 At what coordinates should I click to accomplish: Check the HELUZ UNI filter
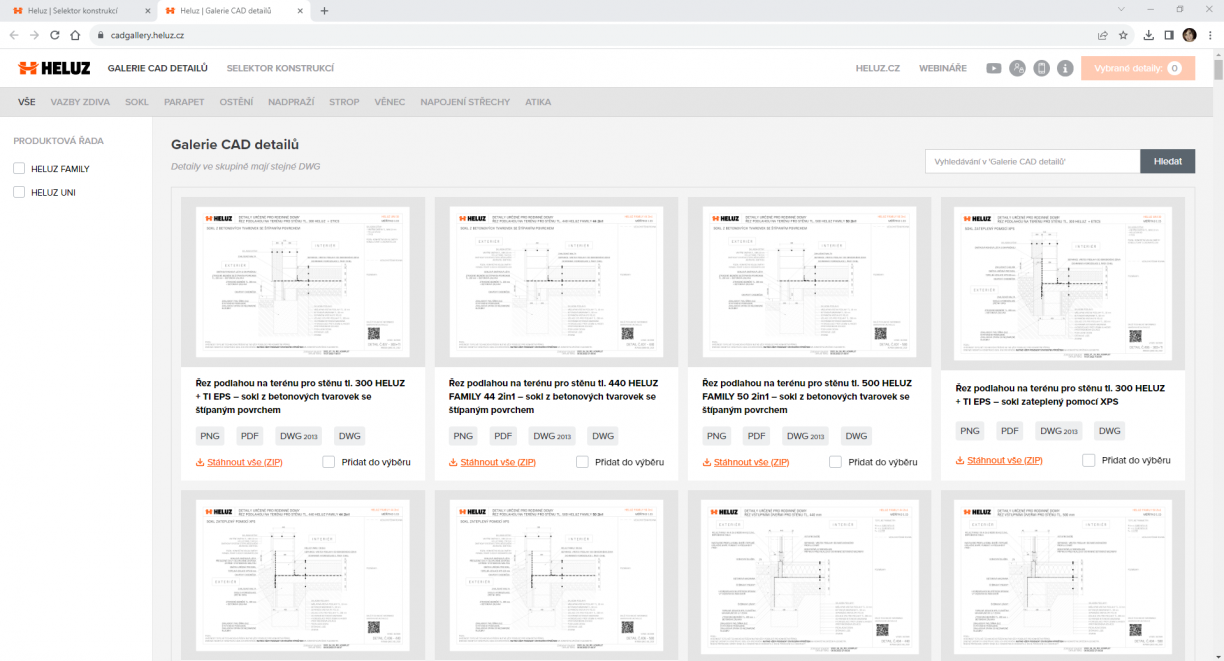[19, 192]
